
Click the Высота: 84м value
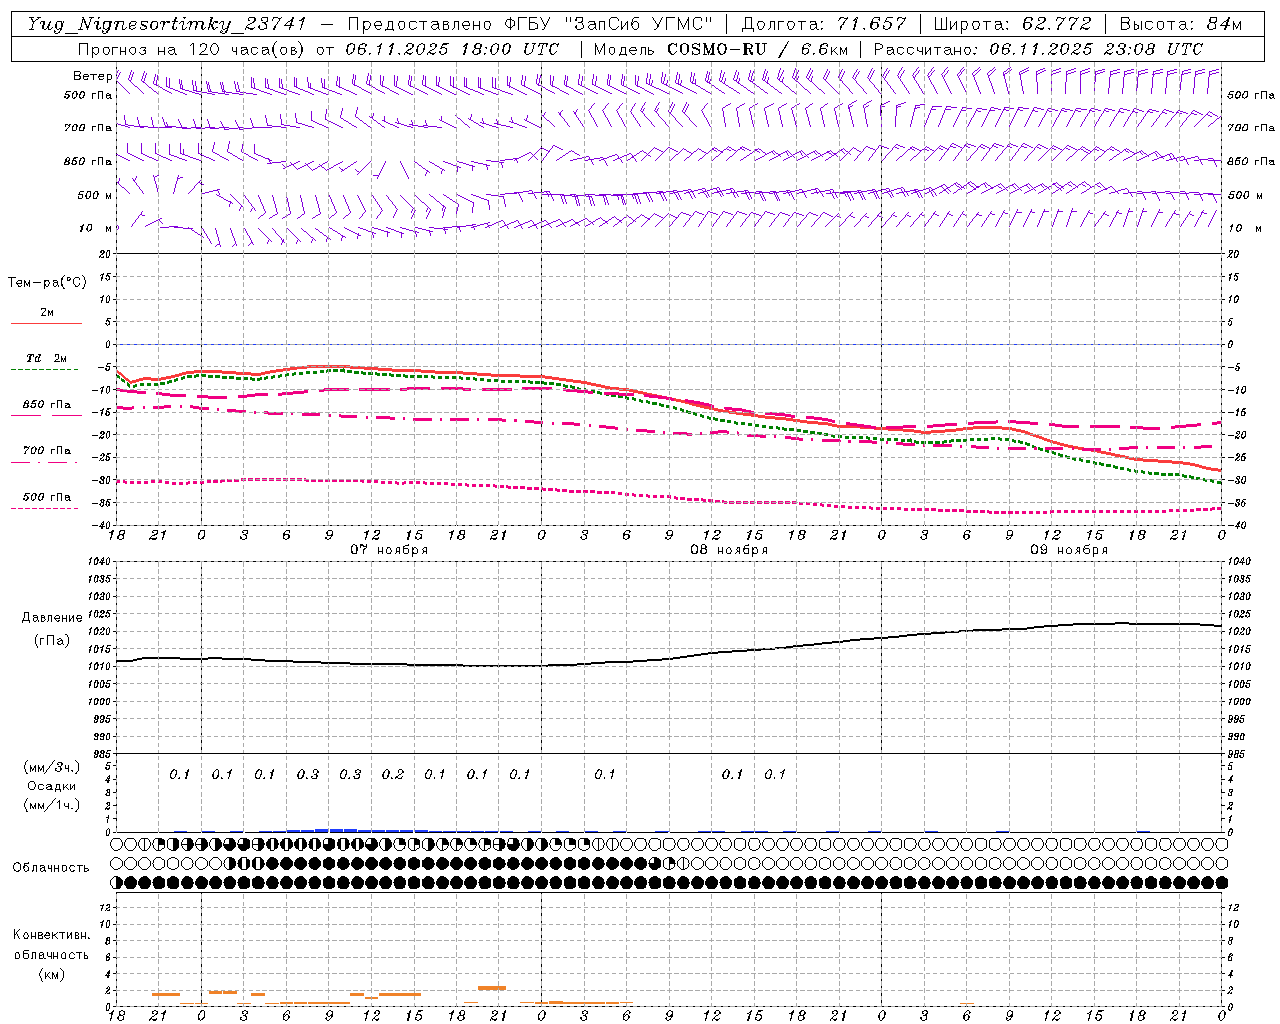click(1181, 24)
